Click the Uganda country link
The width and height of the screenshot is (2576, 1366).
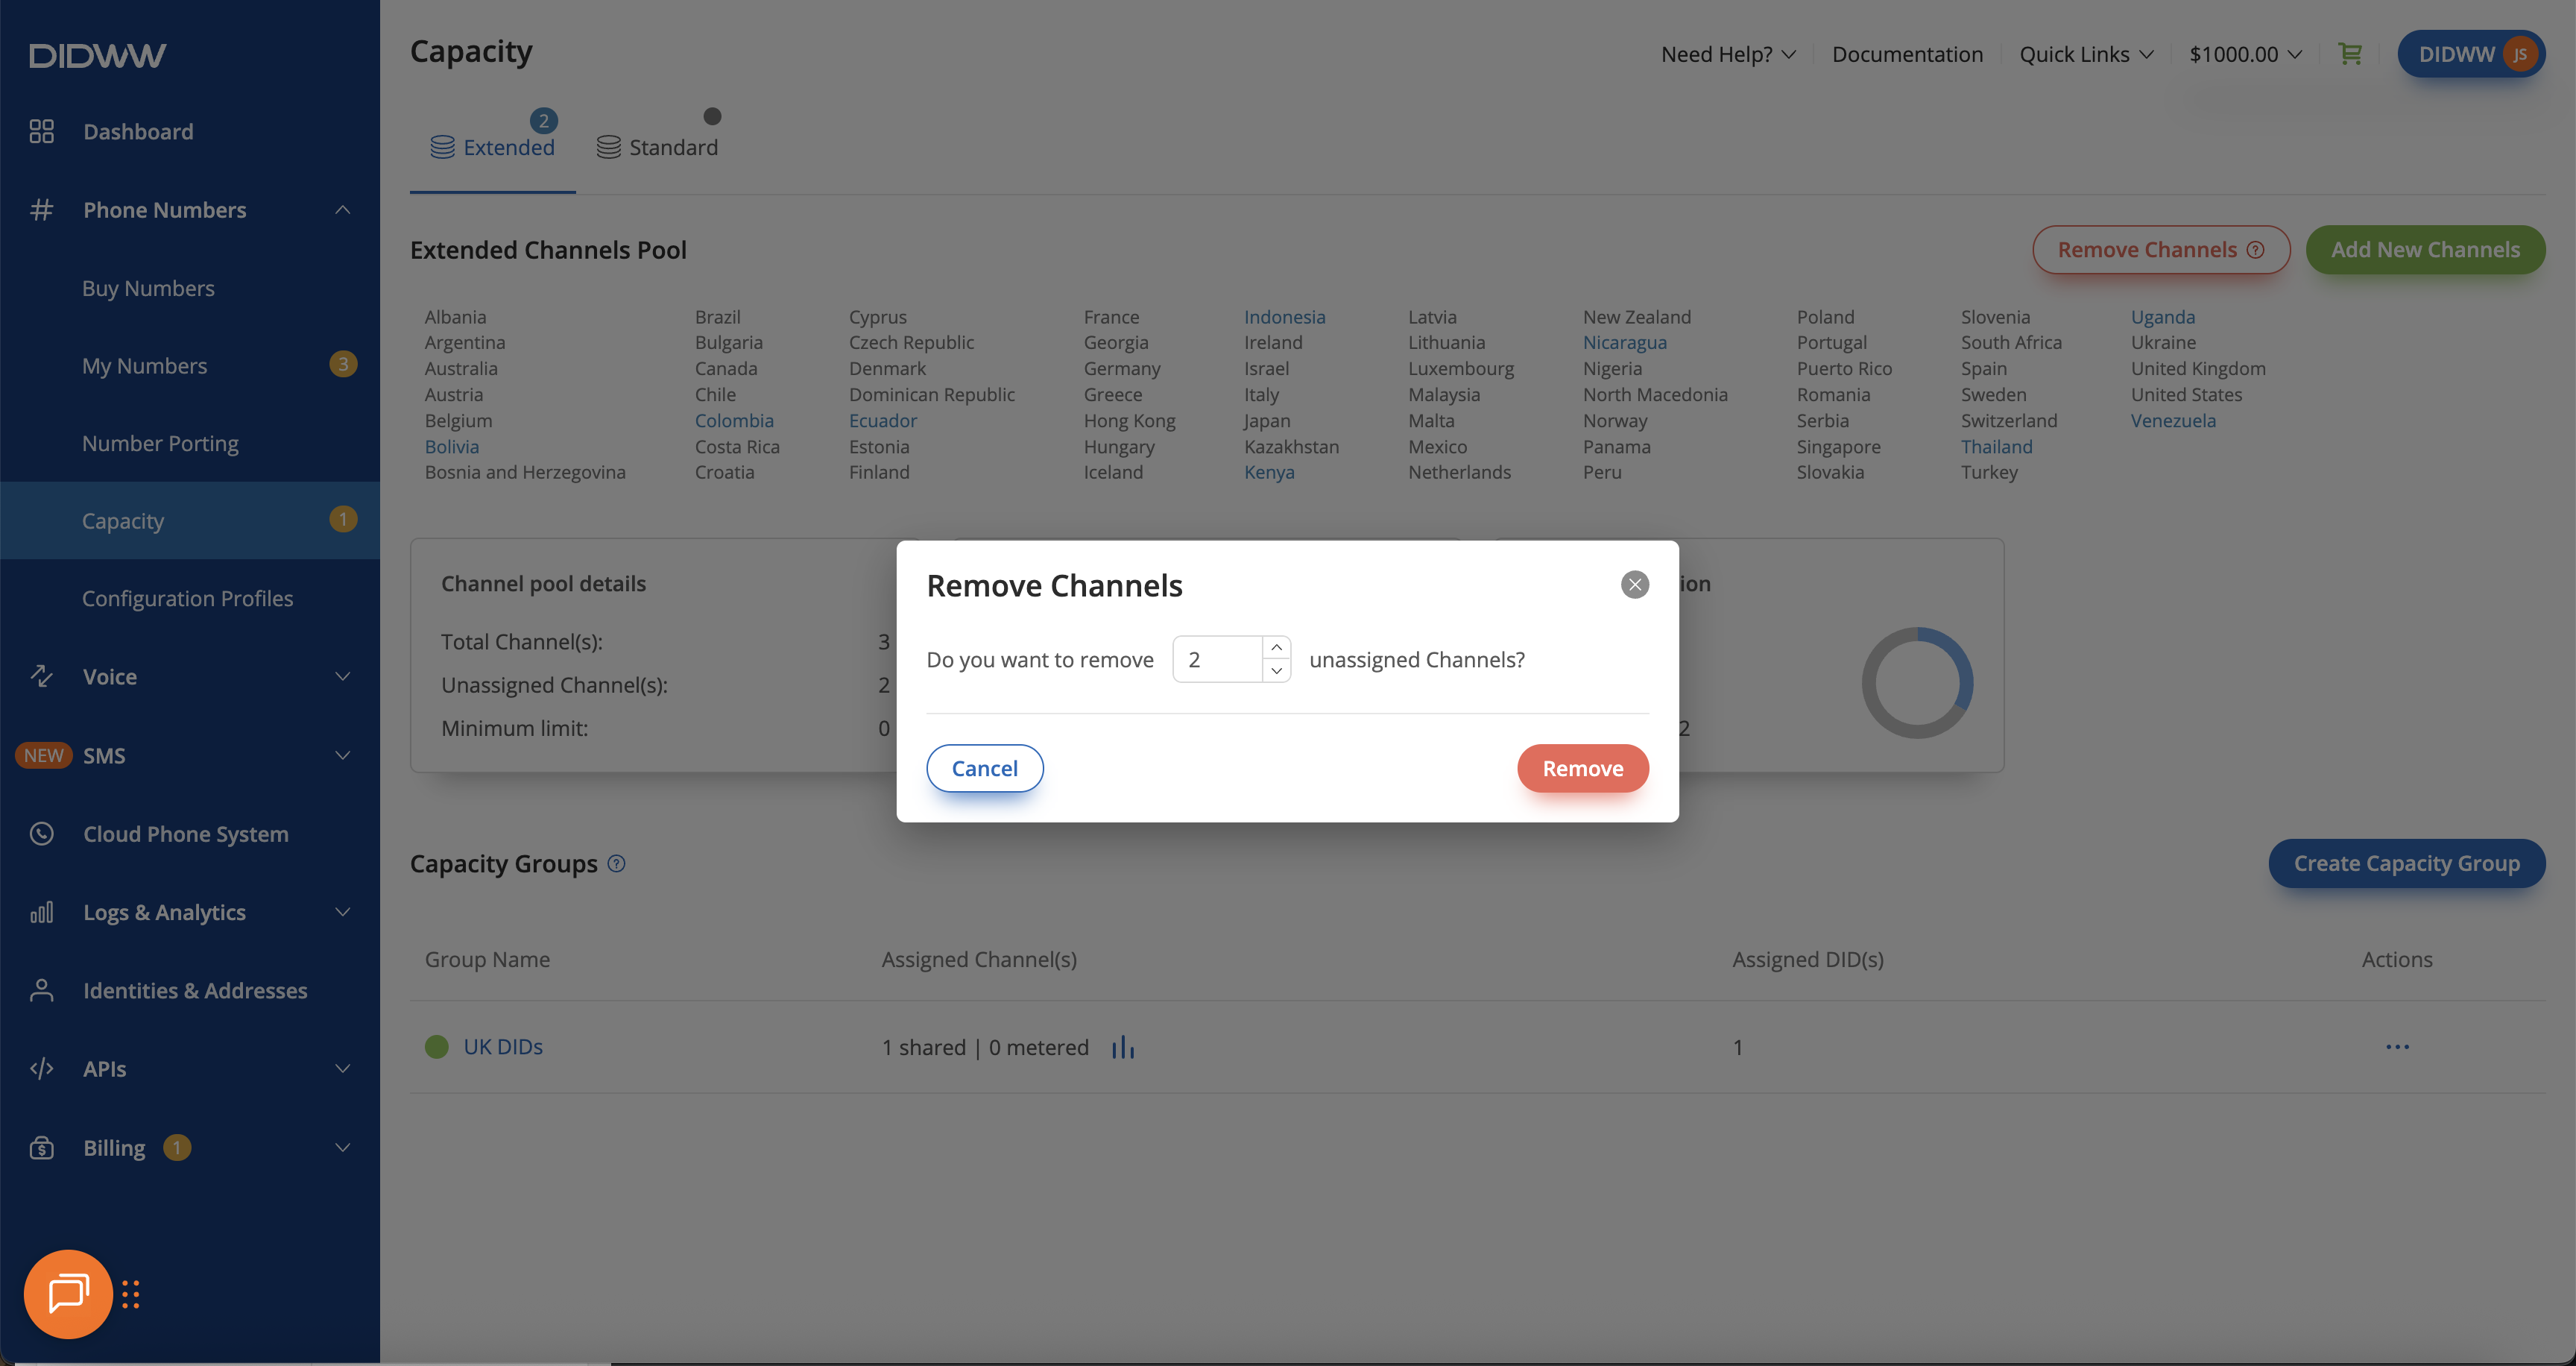[2162, 316]
